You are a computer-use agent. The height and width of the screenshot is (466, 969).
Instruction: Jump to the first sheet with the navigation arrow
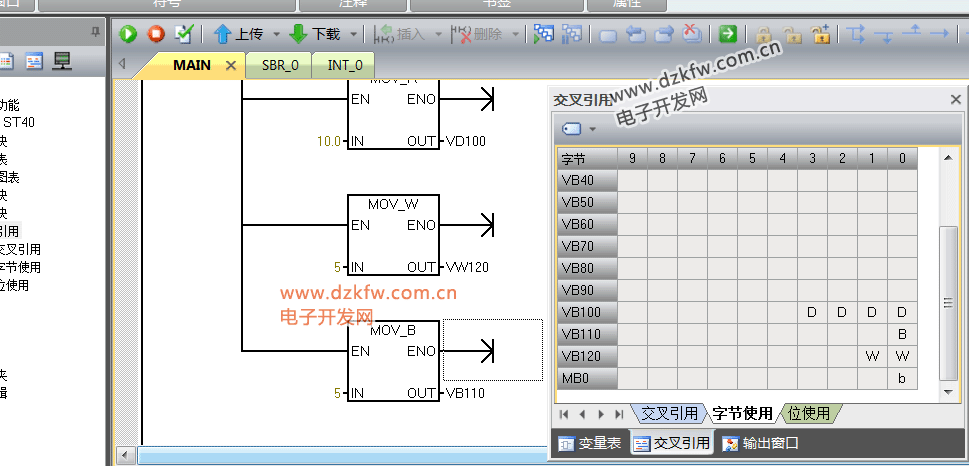565,413
